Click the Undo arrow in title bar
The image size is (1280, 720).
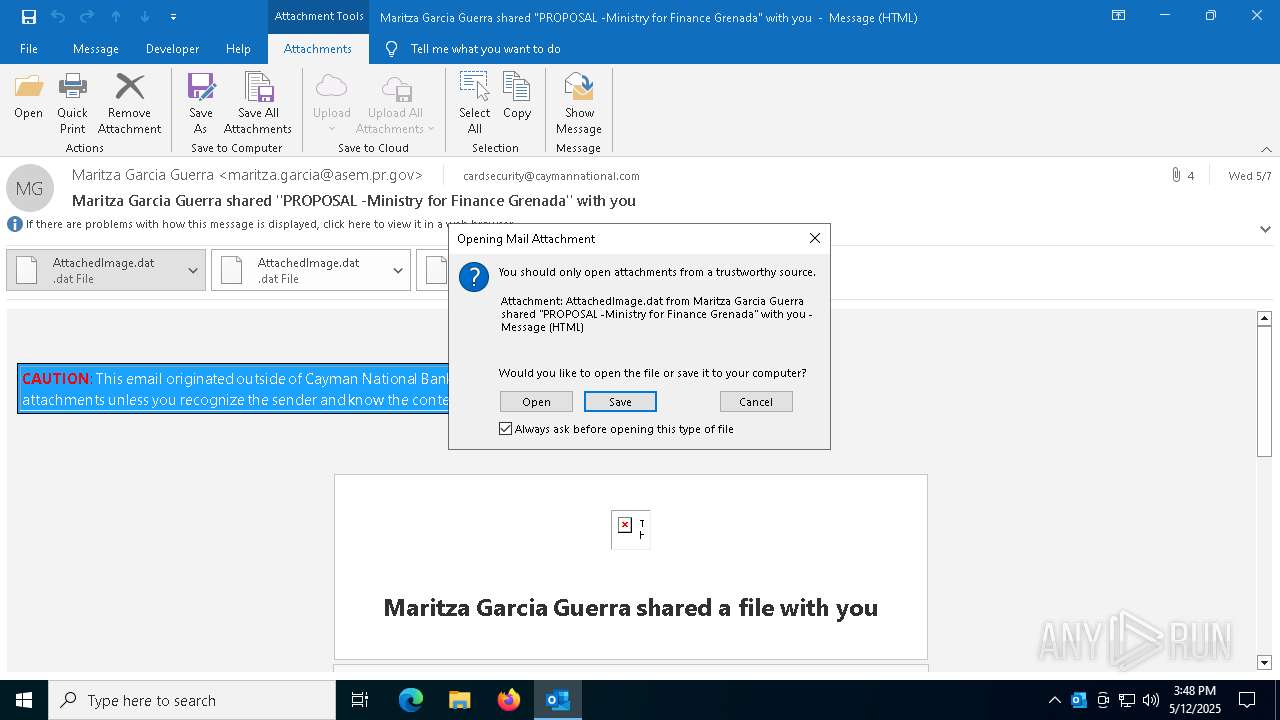pyautogui.click(x=58, y=16)
